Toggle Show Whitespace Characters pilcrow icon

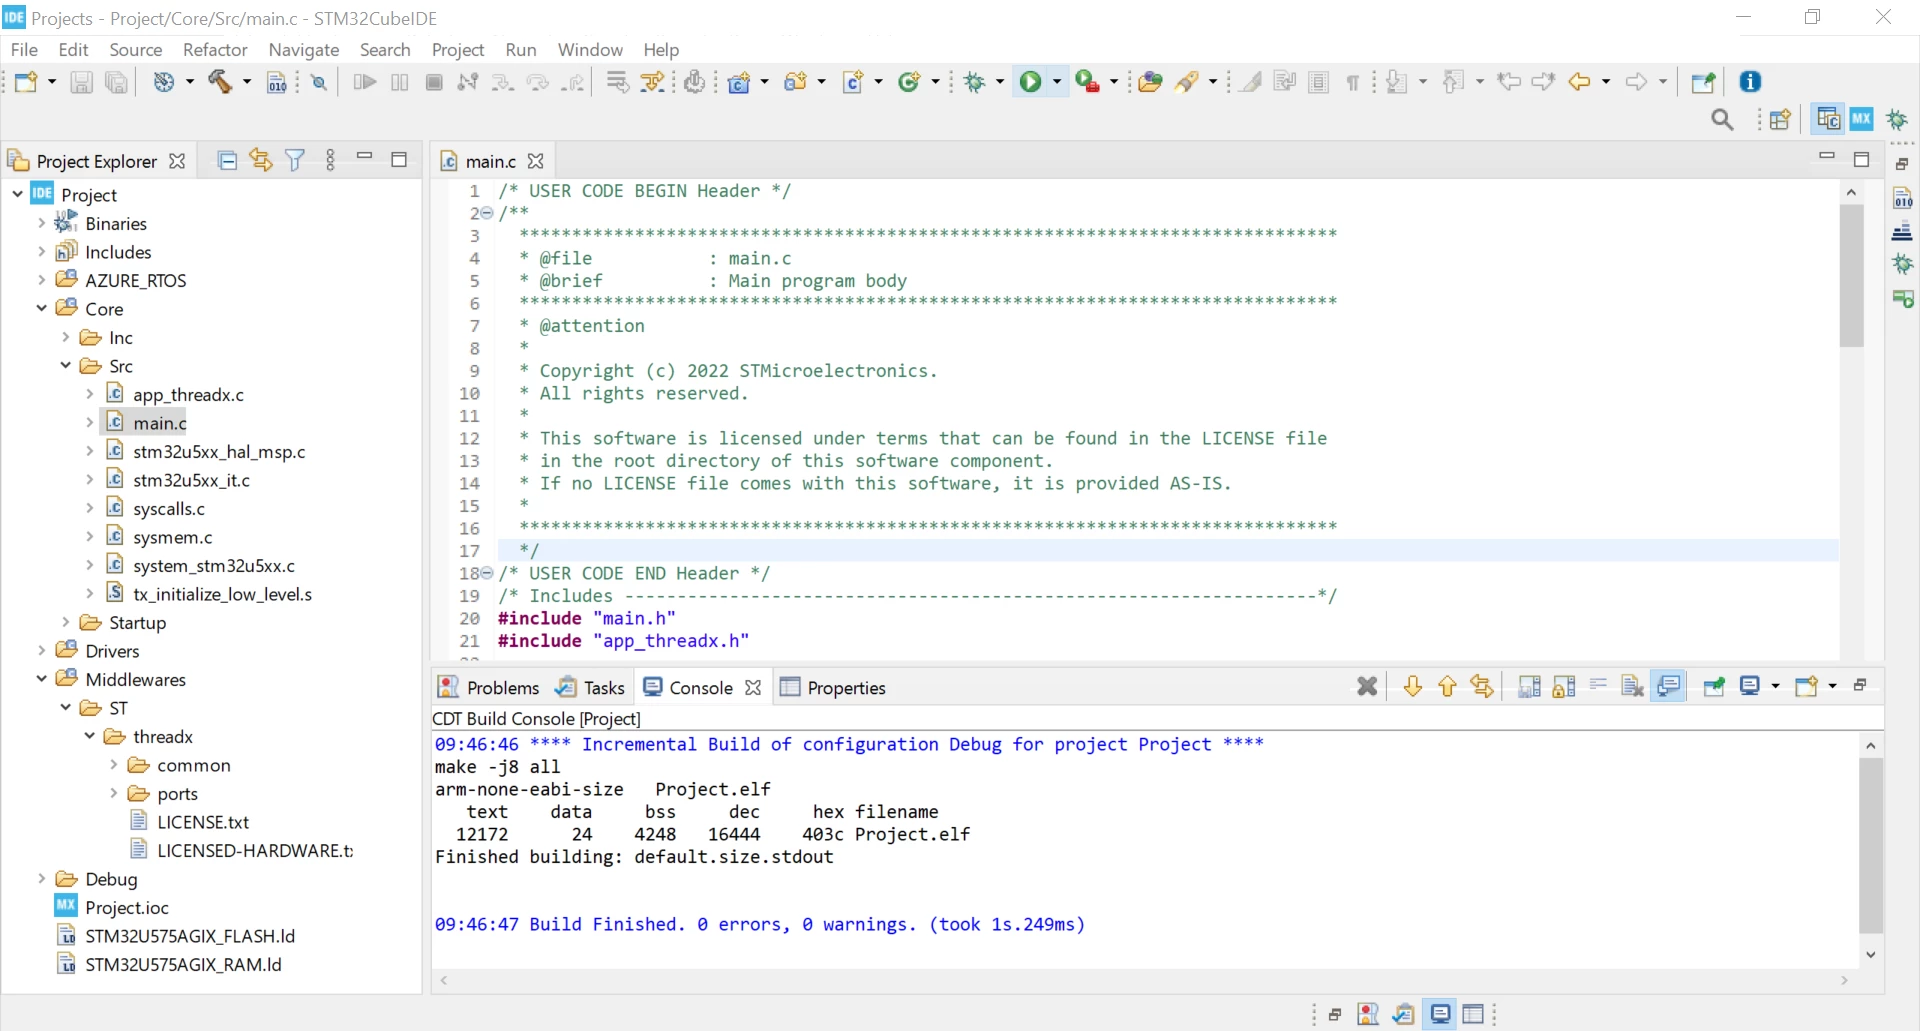(x=1352, y=82)
